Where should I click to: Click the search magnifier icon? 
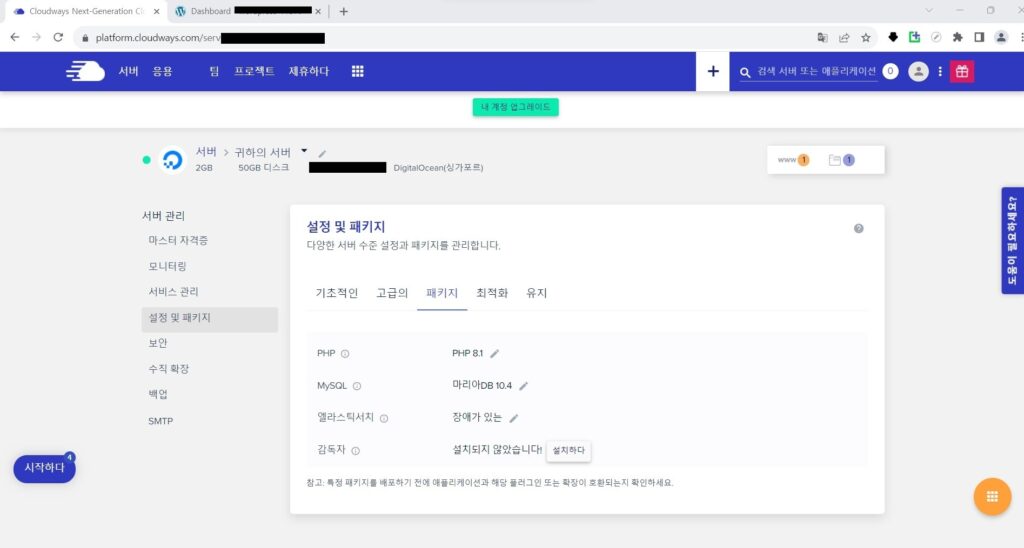[x=745, y=72]
